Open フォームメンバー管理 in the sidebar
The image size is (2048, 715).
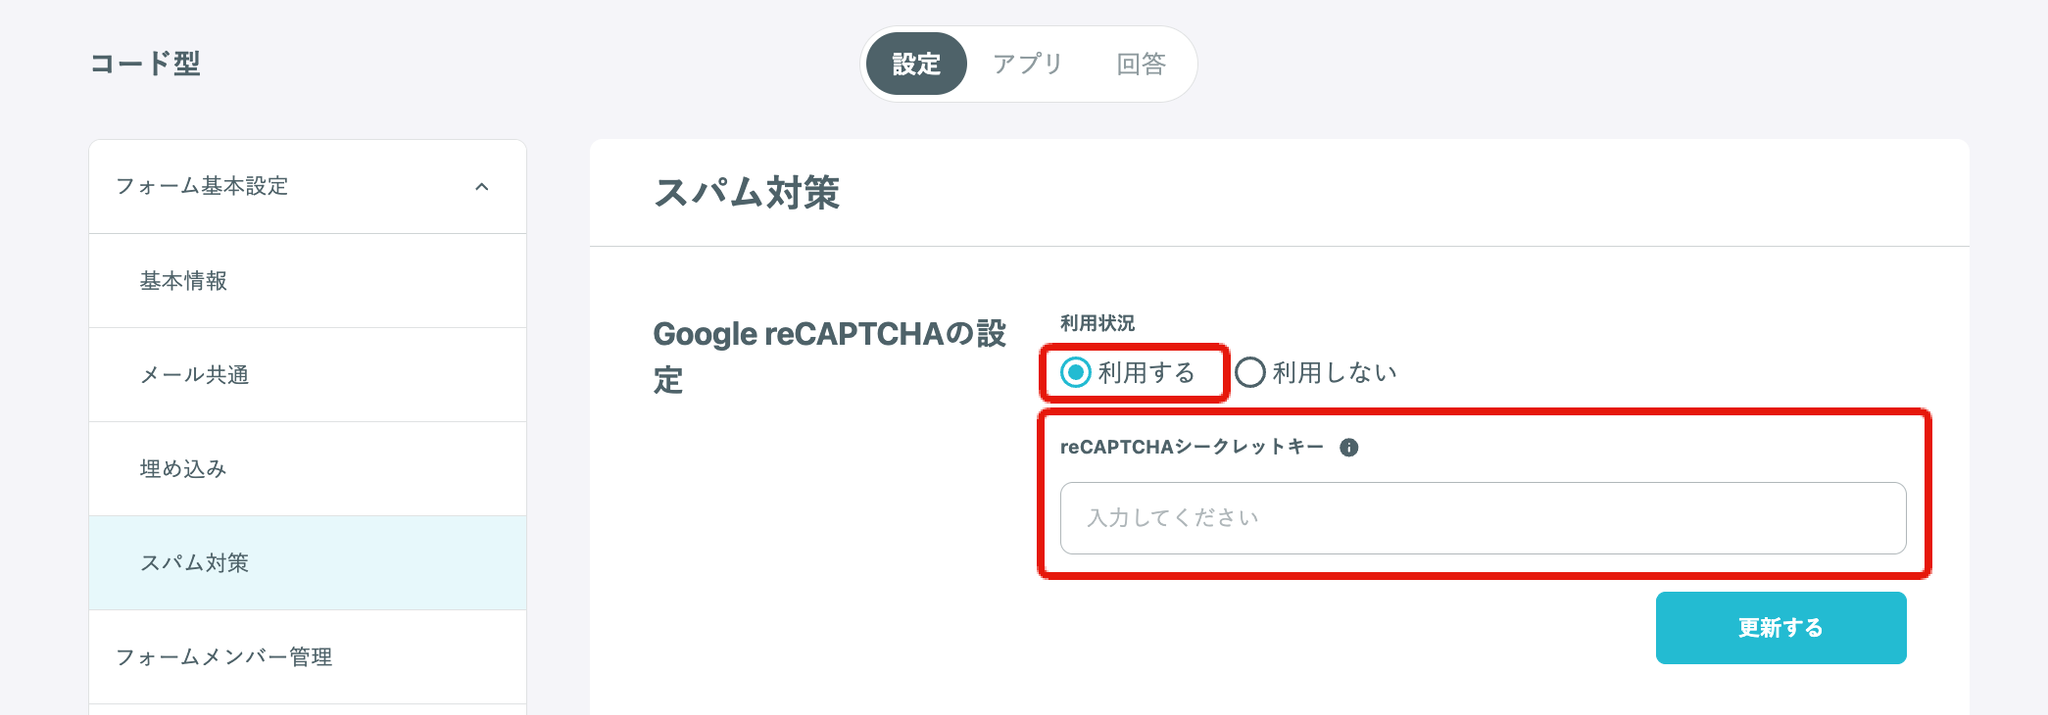coord(224,657)
